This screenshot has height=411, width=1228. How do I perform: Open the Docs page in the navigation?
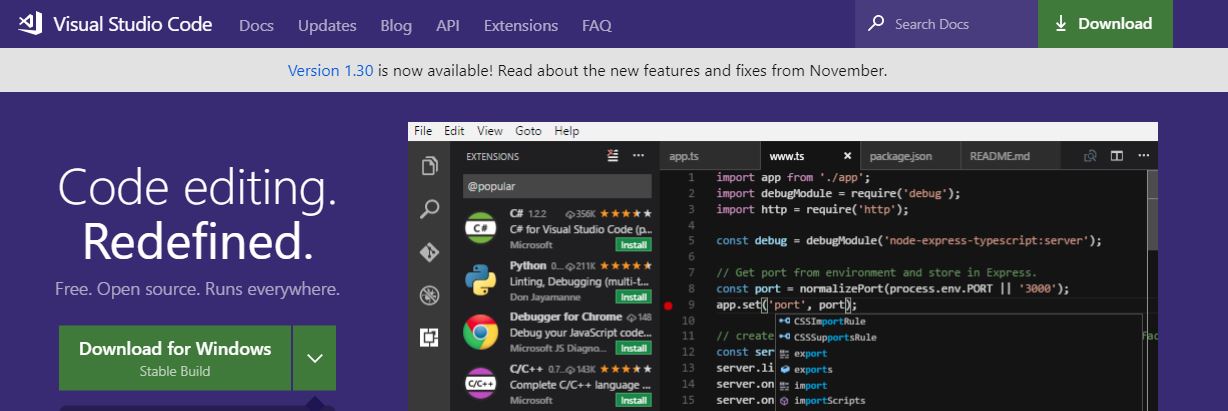[x=257, y=25]
